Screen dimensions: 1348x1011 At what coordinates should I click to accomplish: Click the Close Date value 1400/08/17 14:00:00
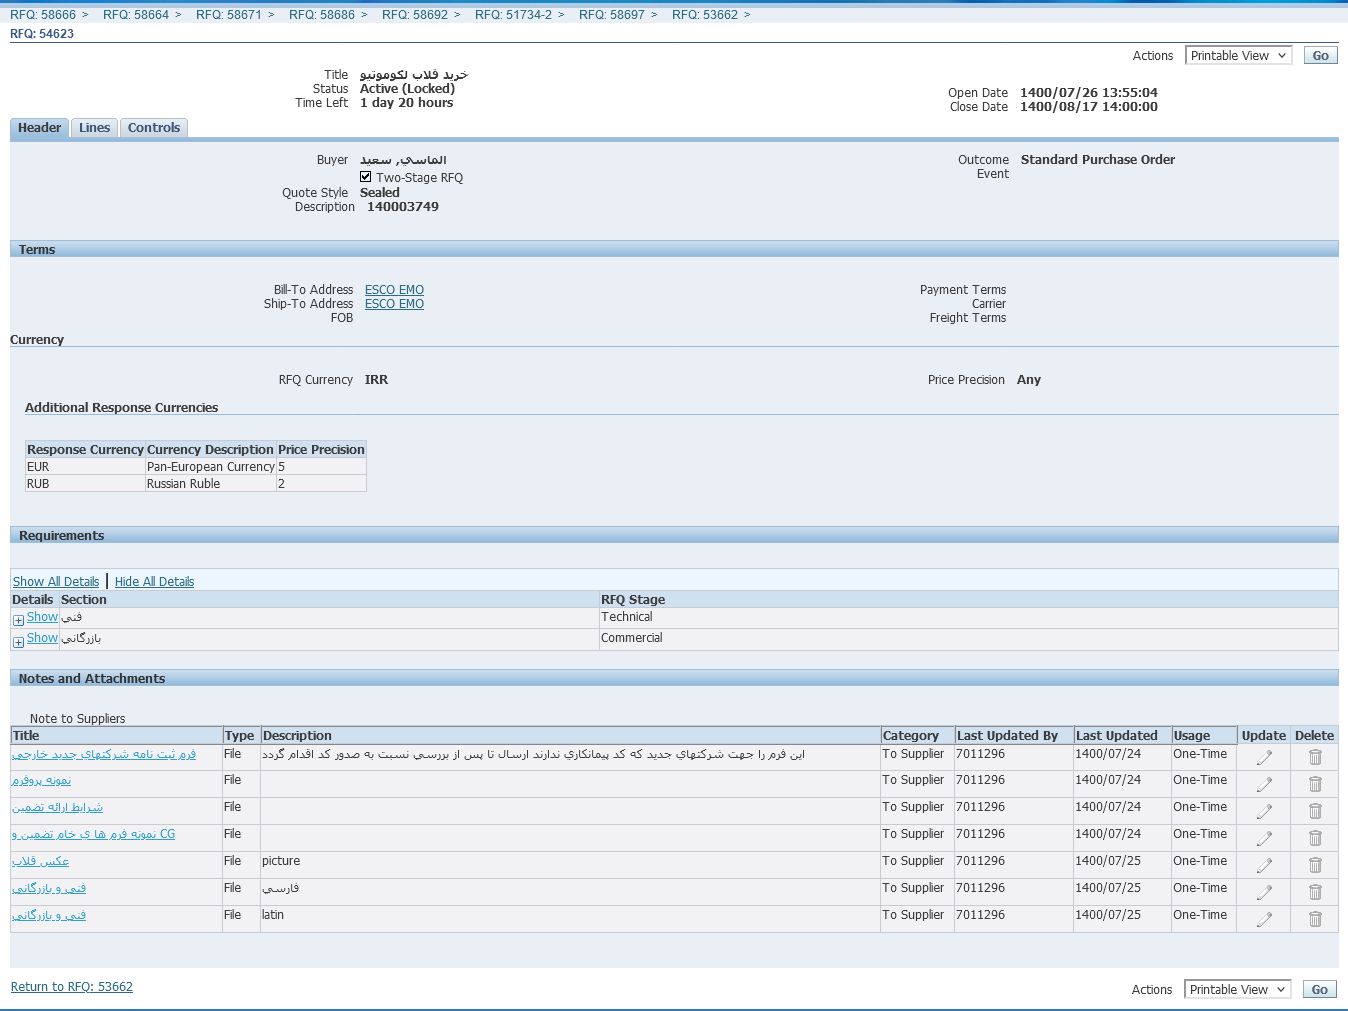pos(1089,107)
